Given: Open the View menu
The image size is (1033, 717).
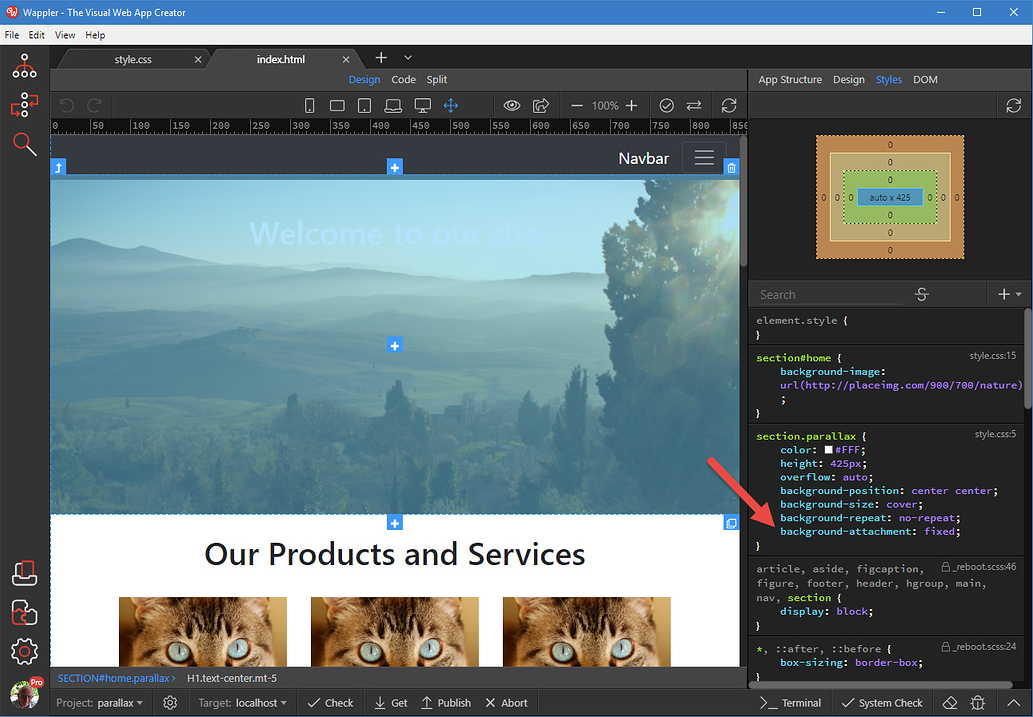Looking at the screenshot, I should [x=64, y=34].
